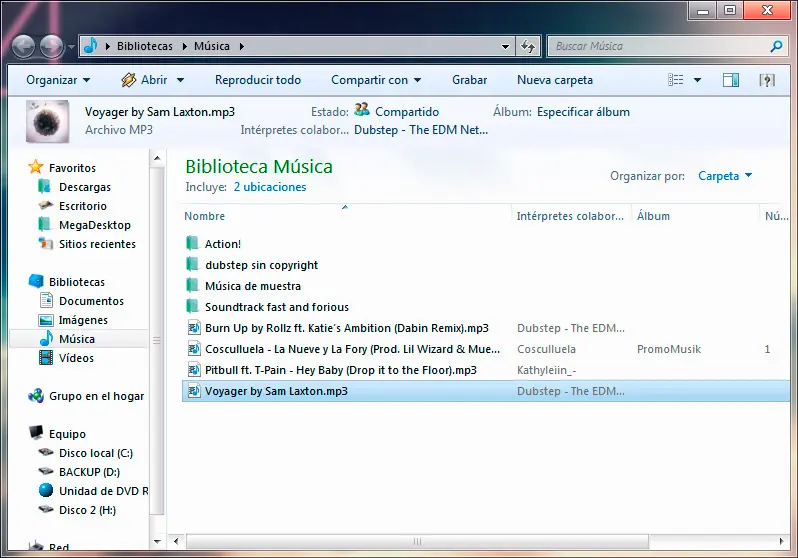Select Burn Up by Rollz mp3 file icon
The height and width of the screenshot is (558, 798).
tap(194, 328)
